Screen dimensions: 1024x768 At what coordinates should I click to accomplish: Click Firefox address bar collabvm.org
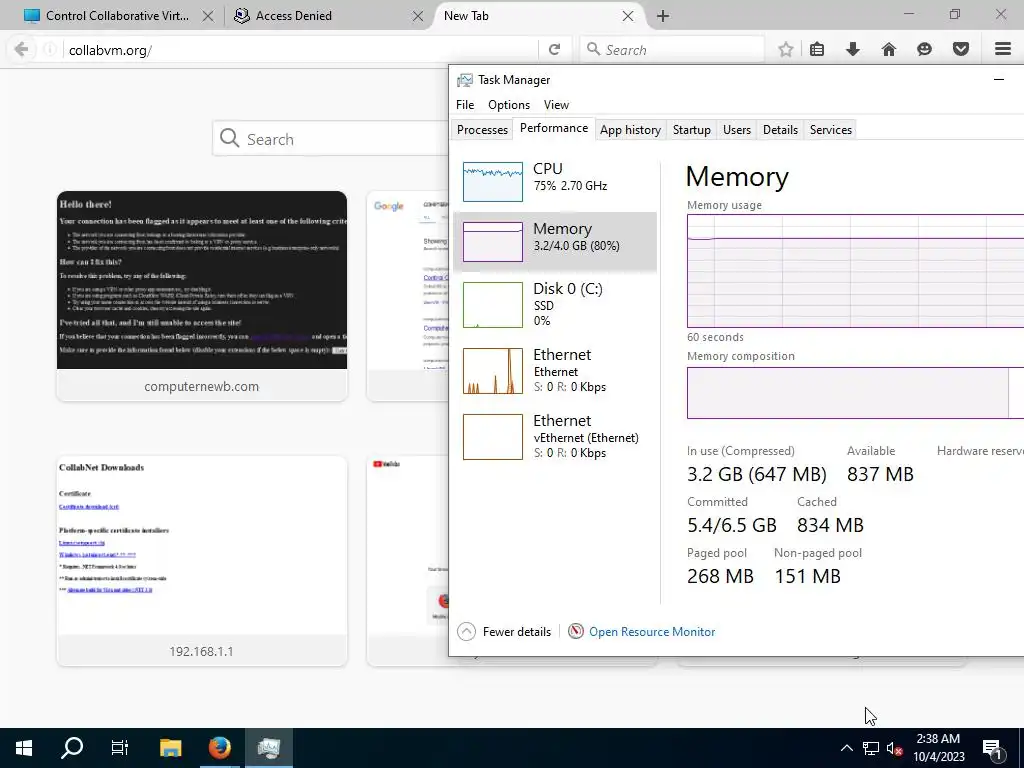pos(300,50)
